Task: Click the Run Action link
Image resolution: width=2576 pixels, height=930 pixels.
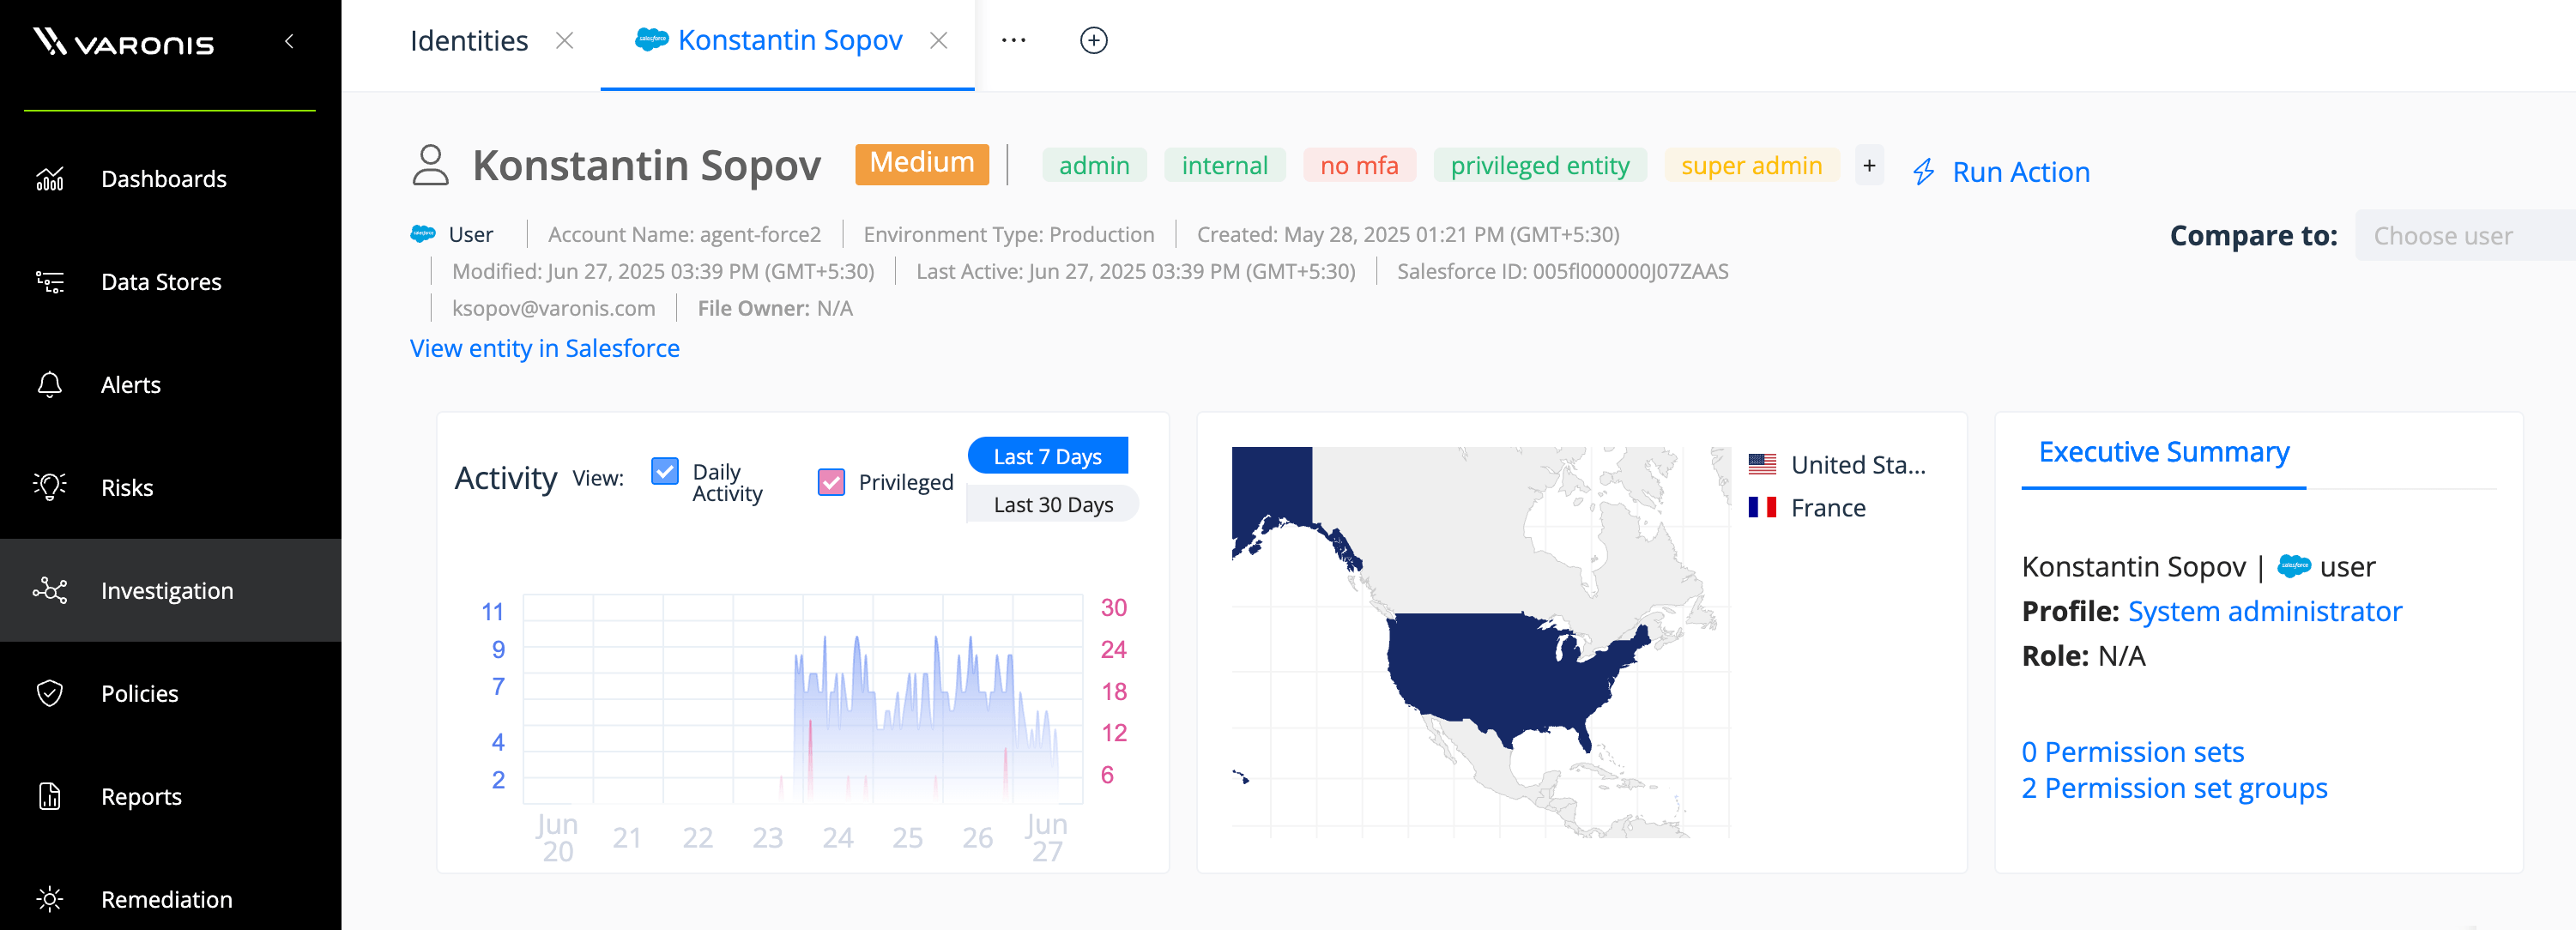Action: click(2021, 172)
